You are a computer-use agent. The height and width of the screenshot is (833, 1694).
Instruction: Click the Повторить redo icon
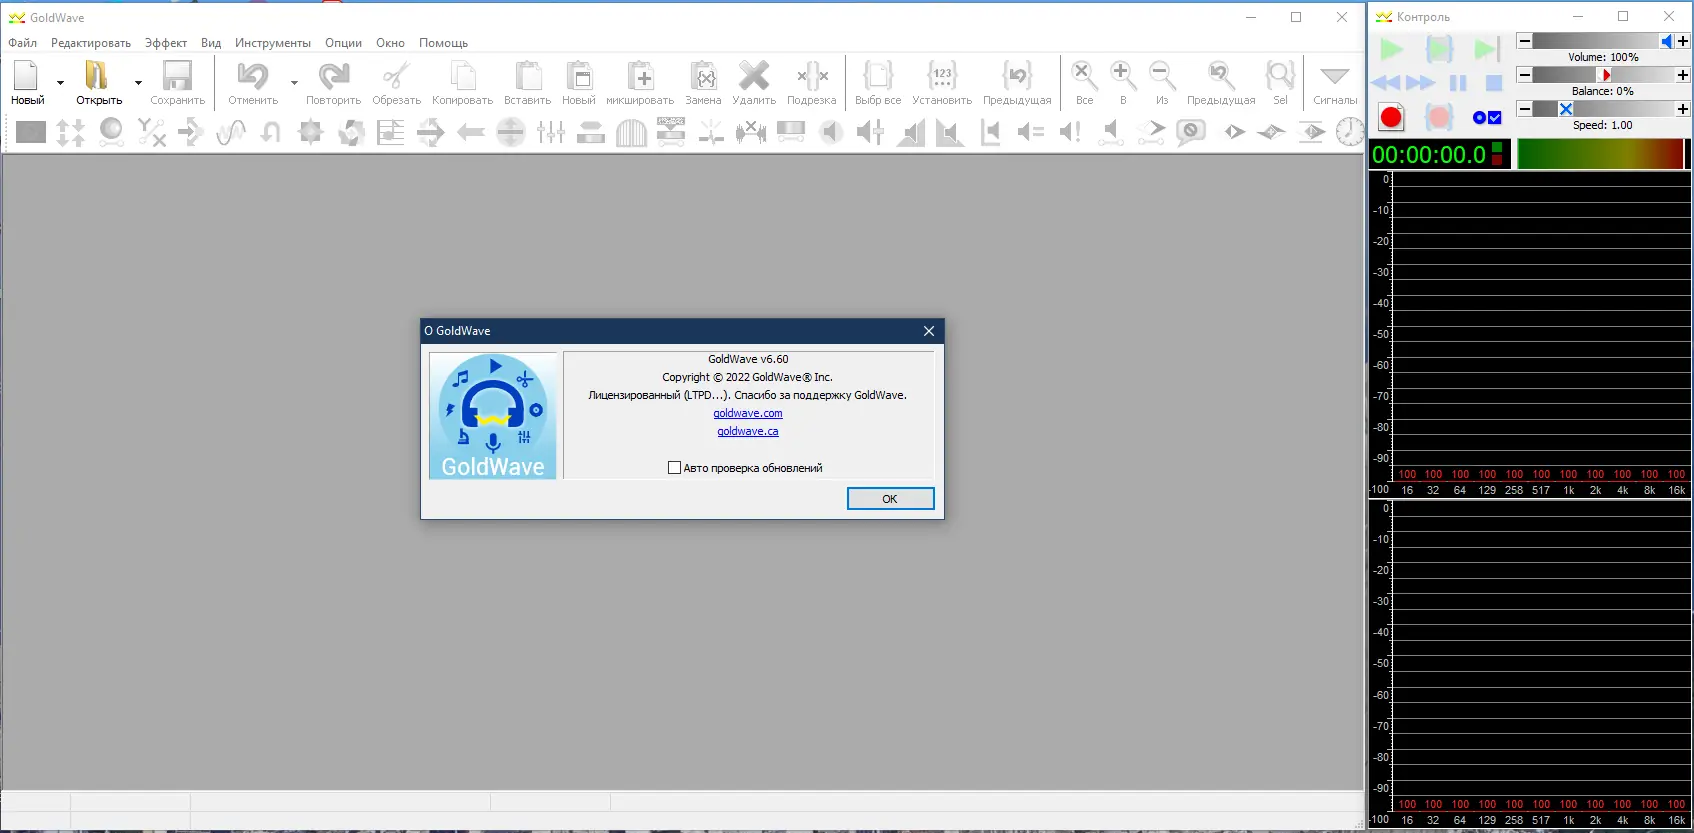[x=333, y=76]
